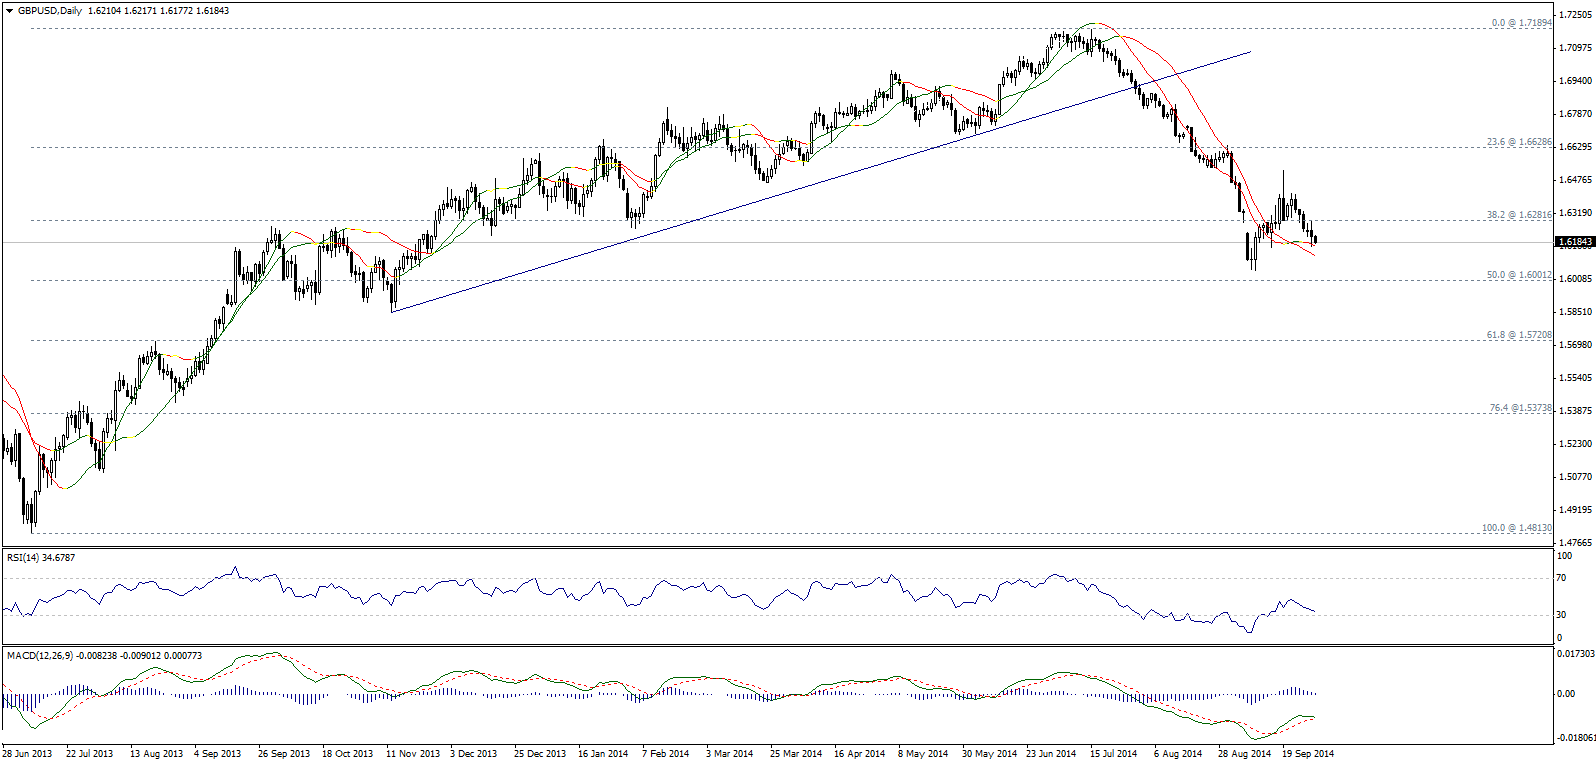
Task: Click time axis date '25 Dec 2013'
Action: 540,754
